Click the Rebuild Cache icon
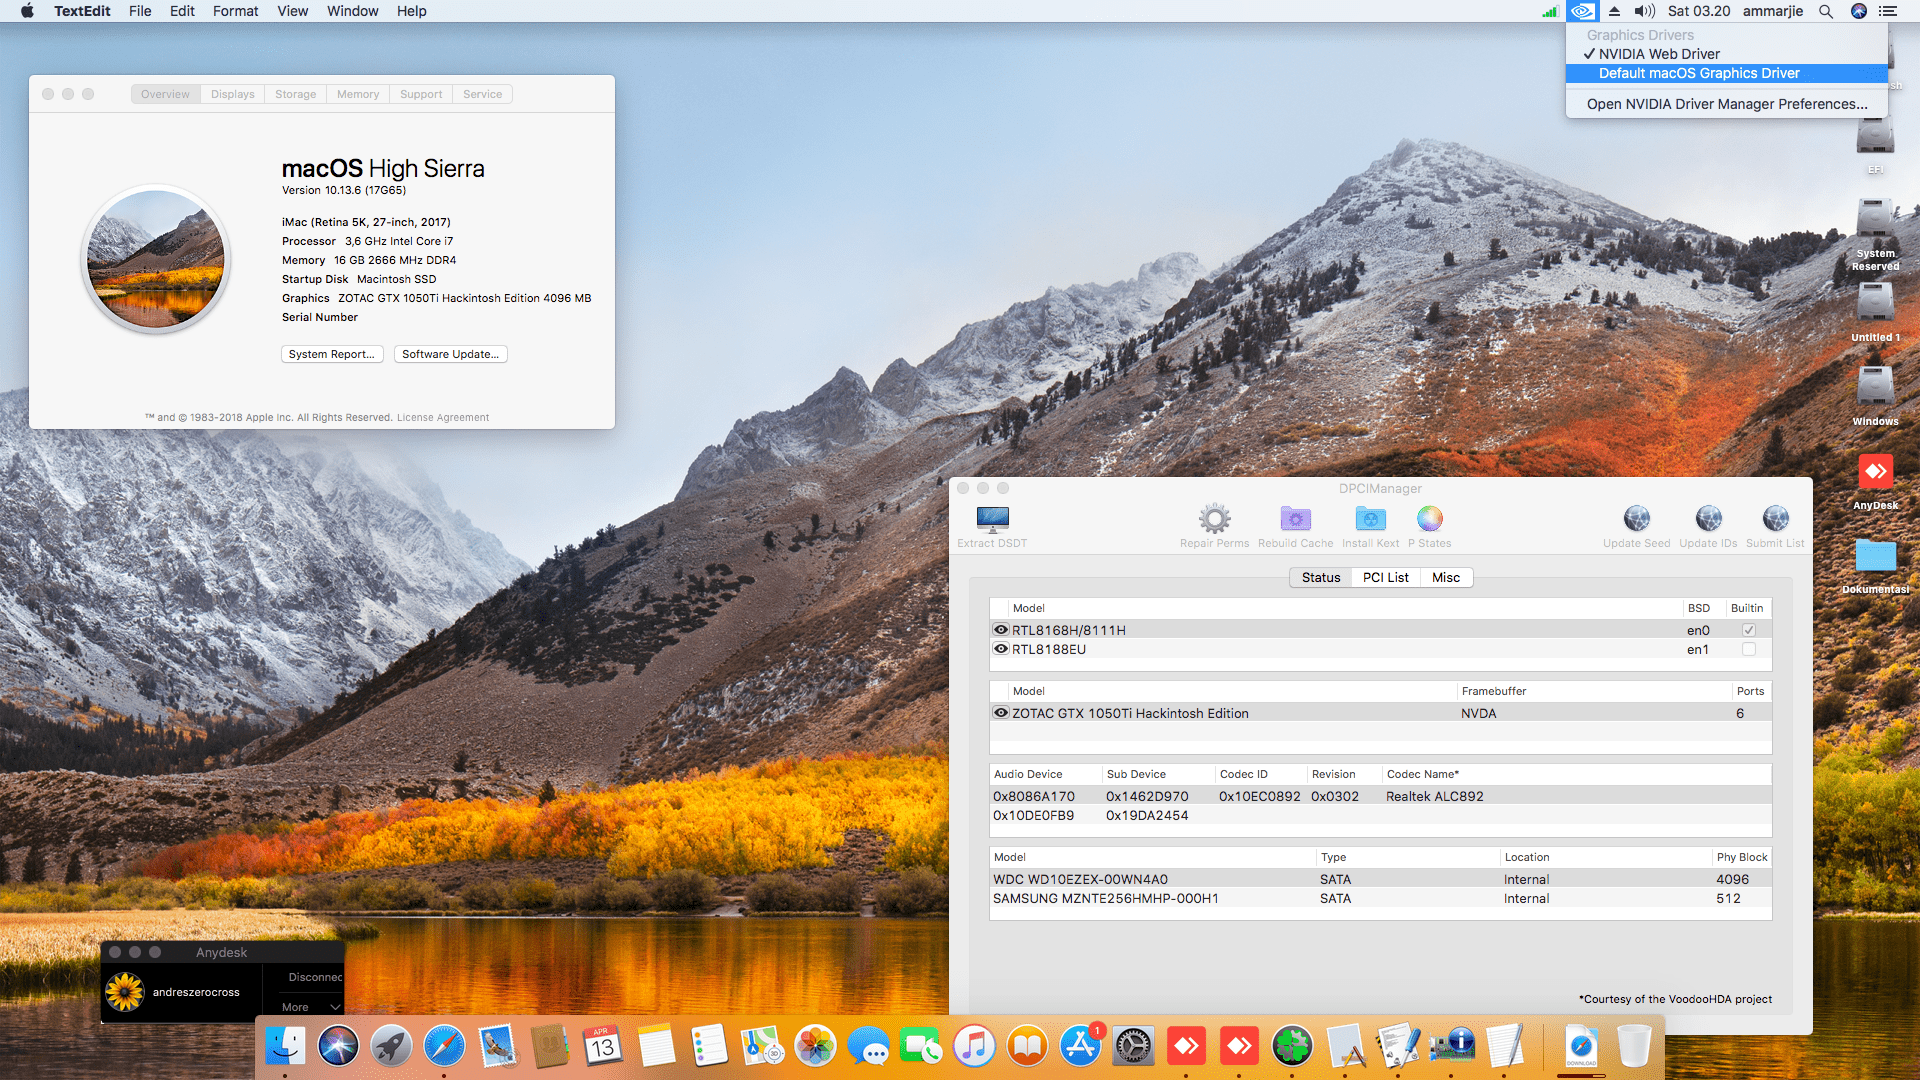 [x=1295, y=519]
